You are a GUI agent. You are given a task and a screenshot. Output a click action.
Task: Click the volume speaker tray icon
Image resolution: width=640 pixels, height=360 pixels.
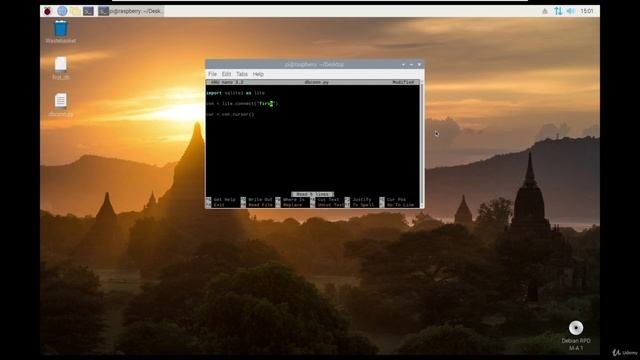(x=570, y=11)
